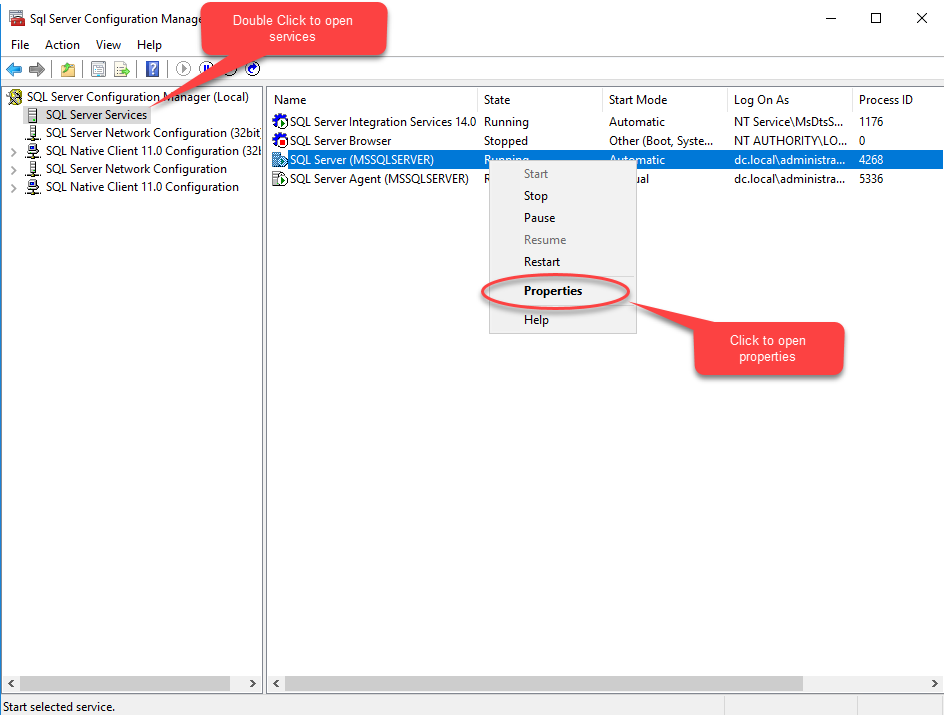Click the Start Service play toolbar icon

(183, 69)
